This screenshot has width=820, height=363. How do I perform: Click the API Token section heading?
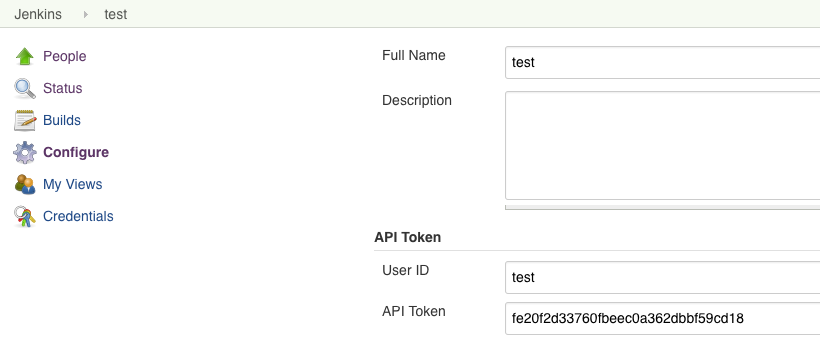(407, 237)
